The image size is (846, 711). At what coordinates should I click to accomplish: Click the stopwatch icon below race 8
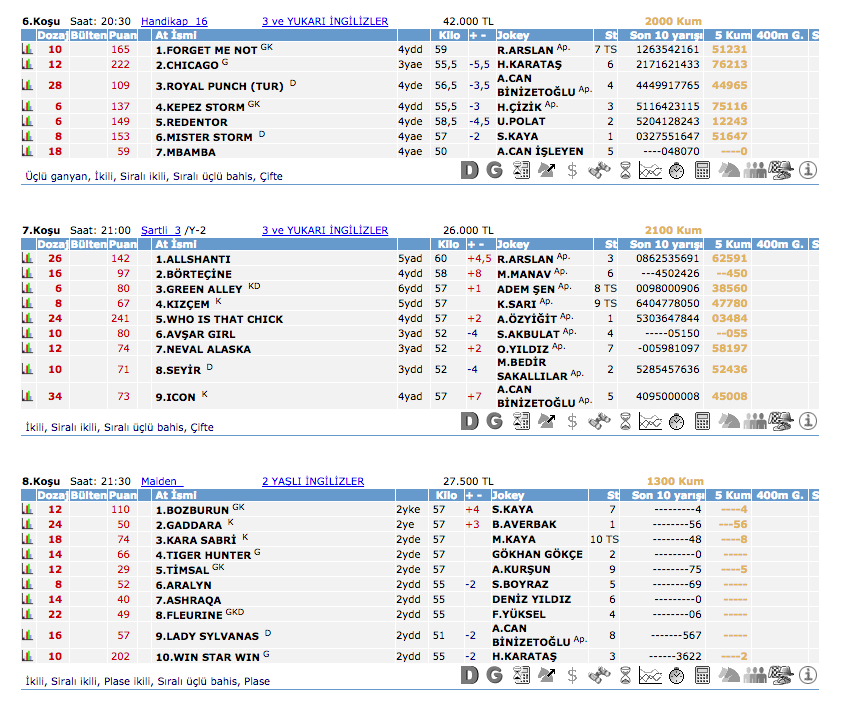(x=676, y=676)
